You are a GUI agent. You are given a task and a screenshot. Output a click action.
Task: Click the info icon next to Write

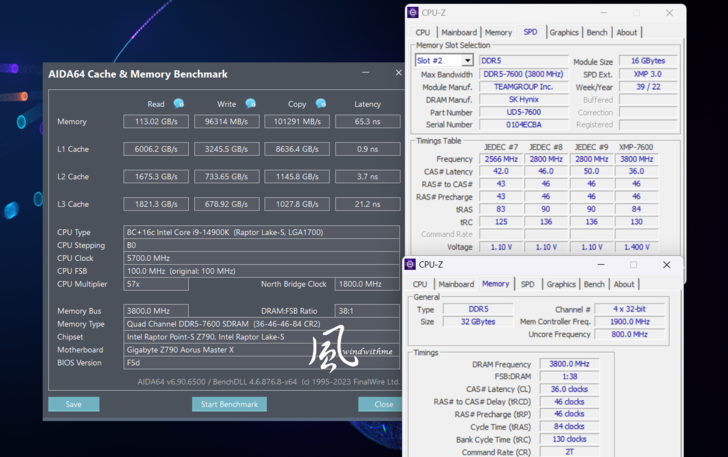(250, 104)
